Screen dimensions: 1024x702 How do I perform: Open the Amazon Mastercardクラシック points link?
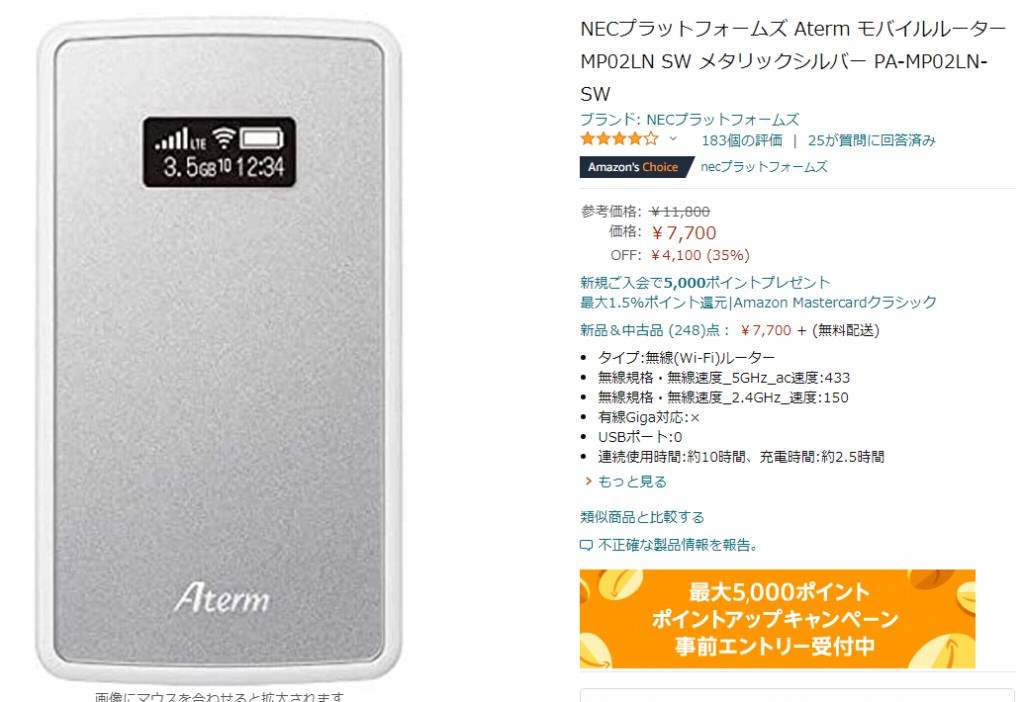[758, 302]
